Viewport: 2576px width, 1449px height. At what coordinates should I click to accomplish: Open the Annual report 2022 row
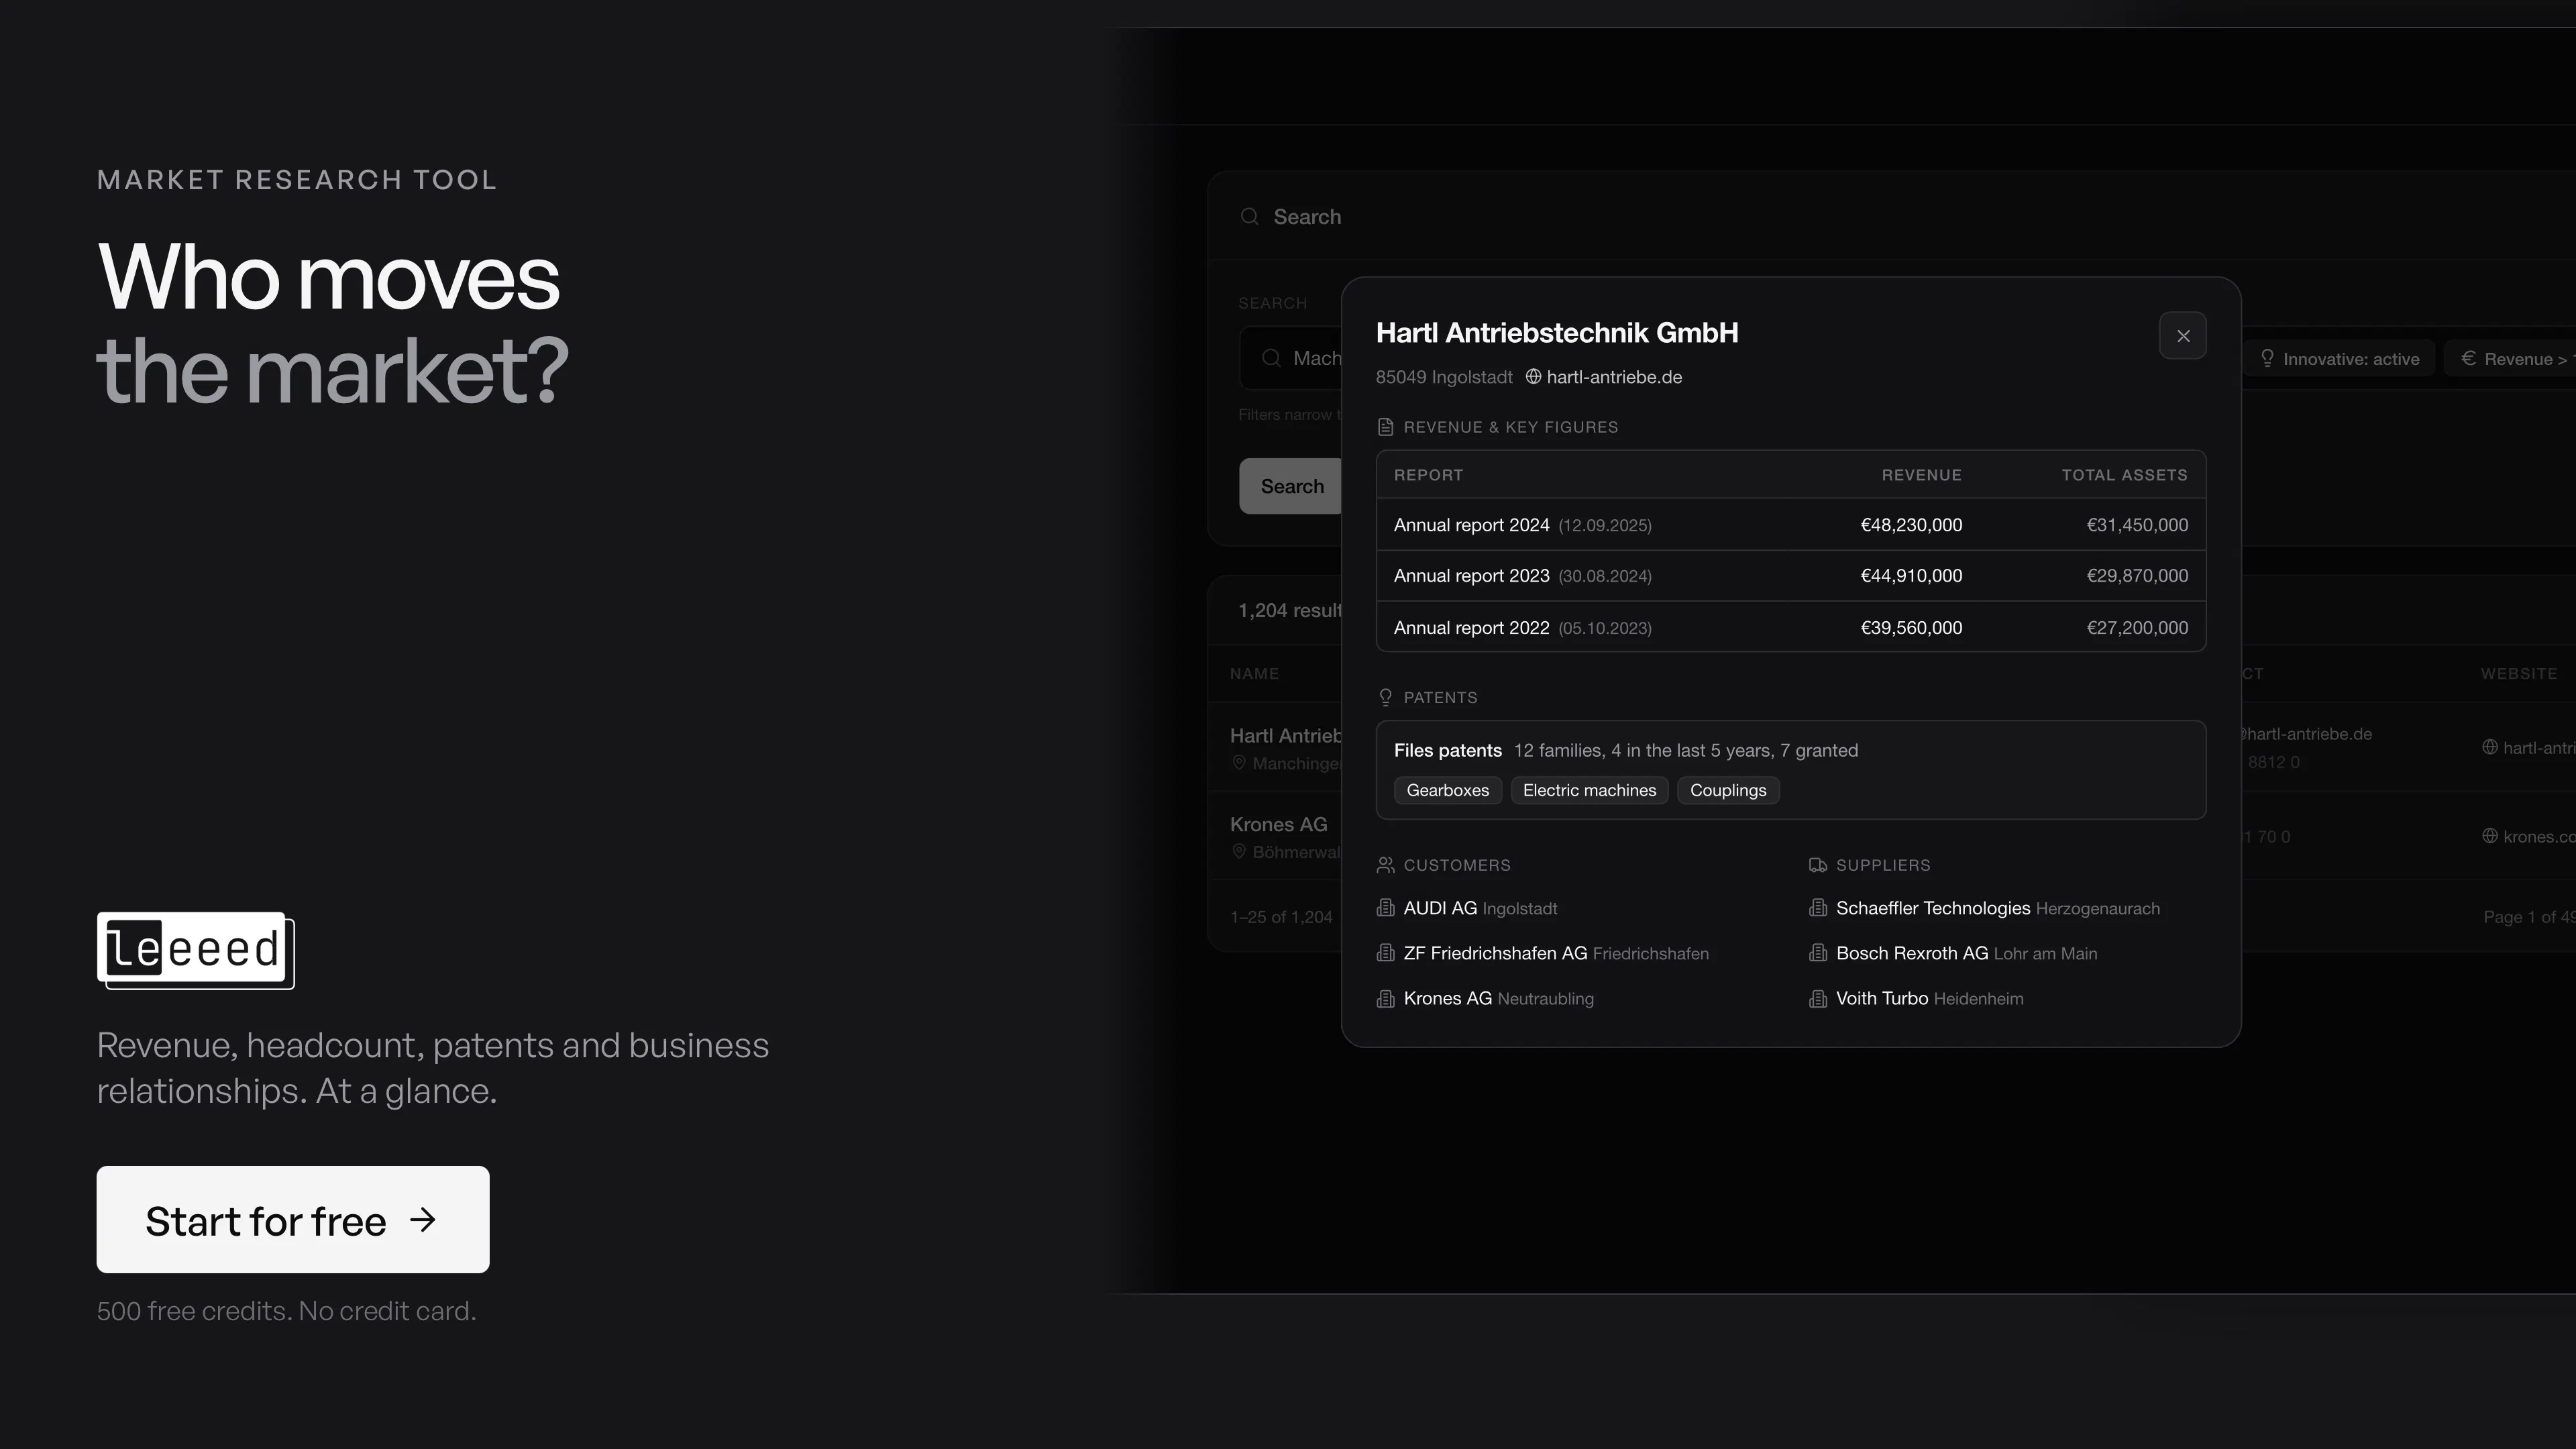coord(1791,627)
